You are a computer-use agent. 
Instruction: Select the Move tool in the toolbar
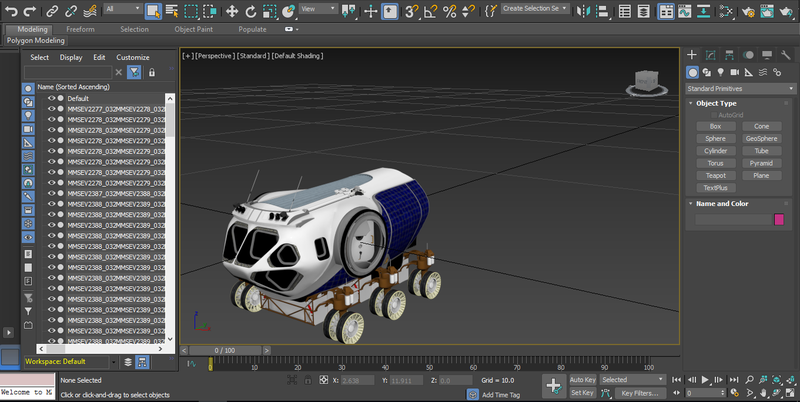[232, 11]
